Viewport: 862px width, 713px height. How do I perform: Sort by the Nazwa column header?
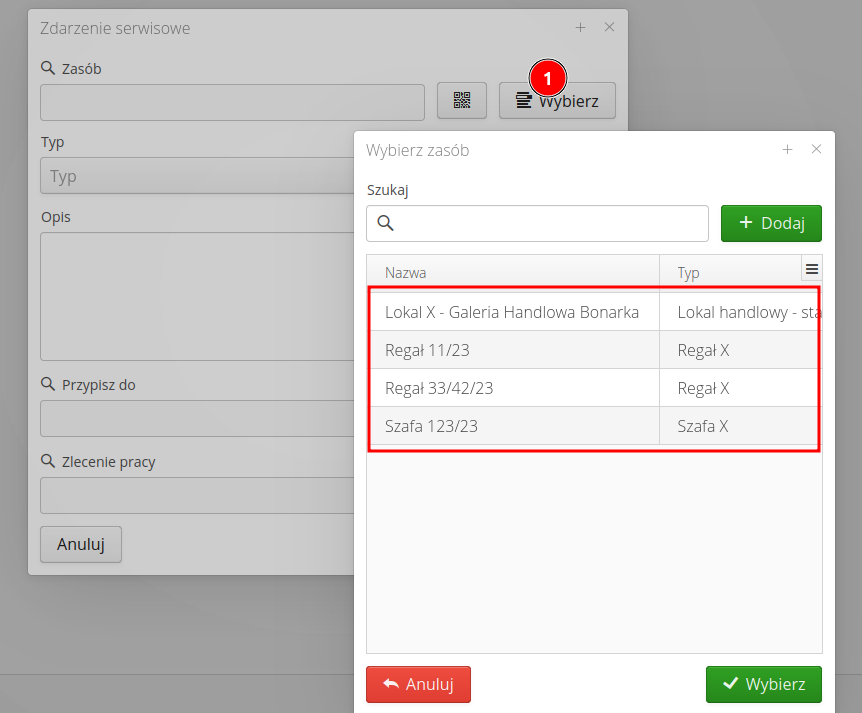[x=511, y=273]
